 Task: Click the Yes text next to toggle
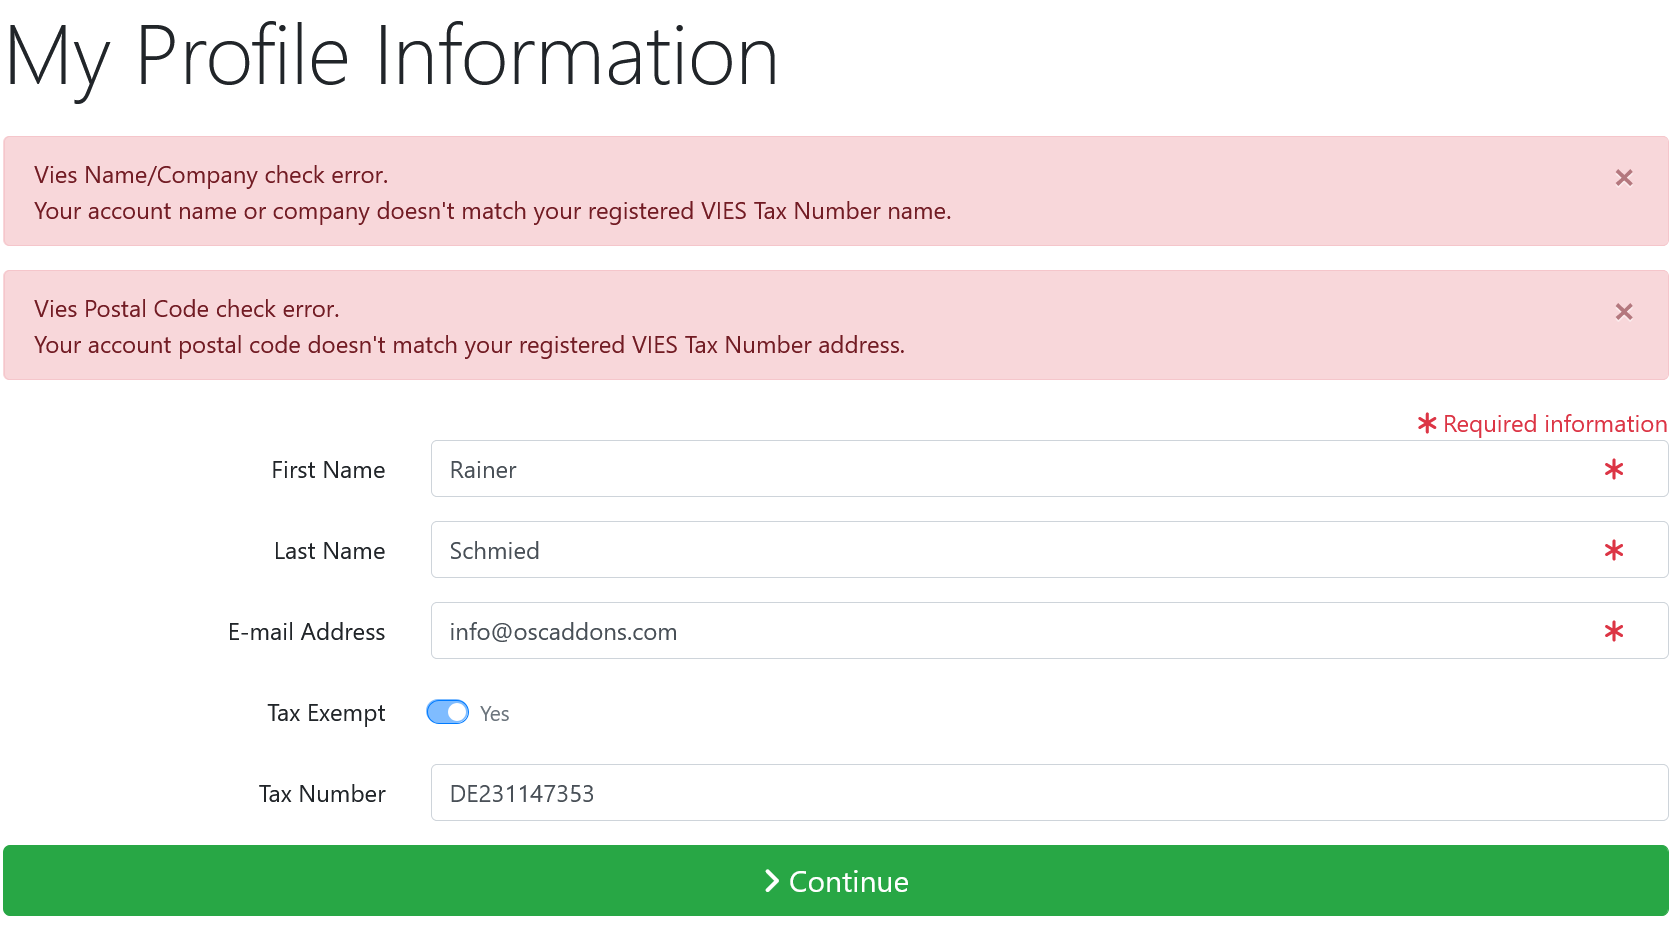tap(494, 714)
